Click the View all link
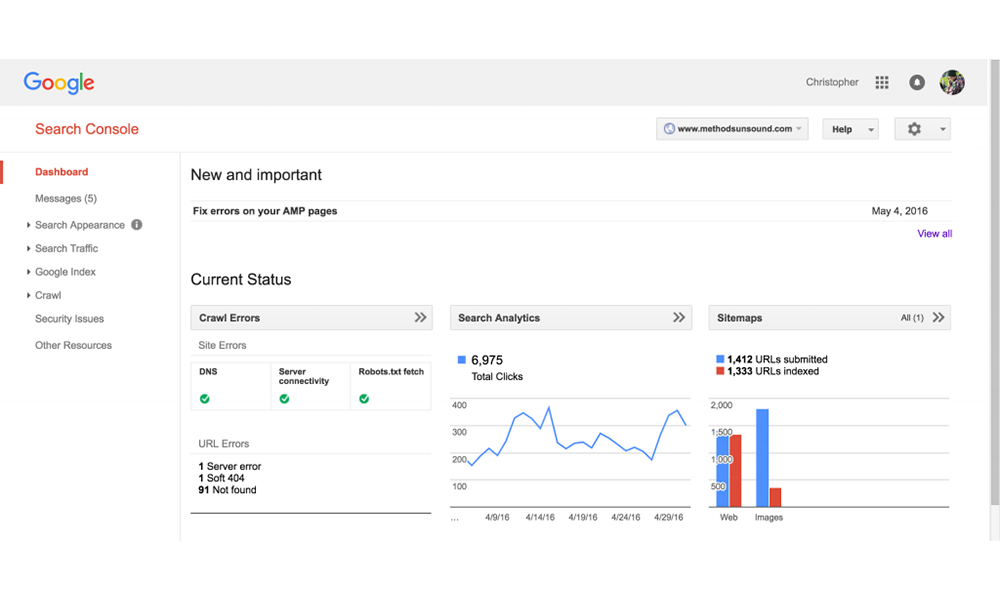 pyautogui.click(x=934, y=234)
